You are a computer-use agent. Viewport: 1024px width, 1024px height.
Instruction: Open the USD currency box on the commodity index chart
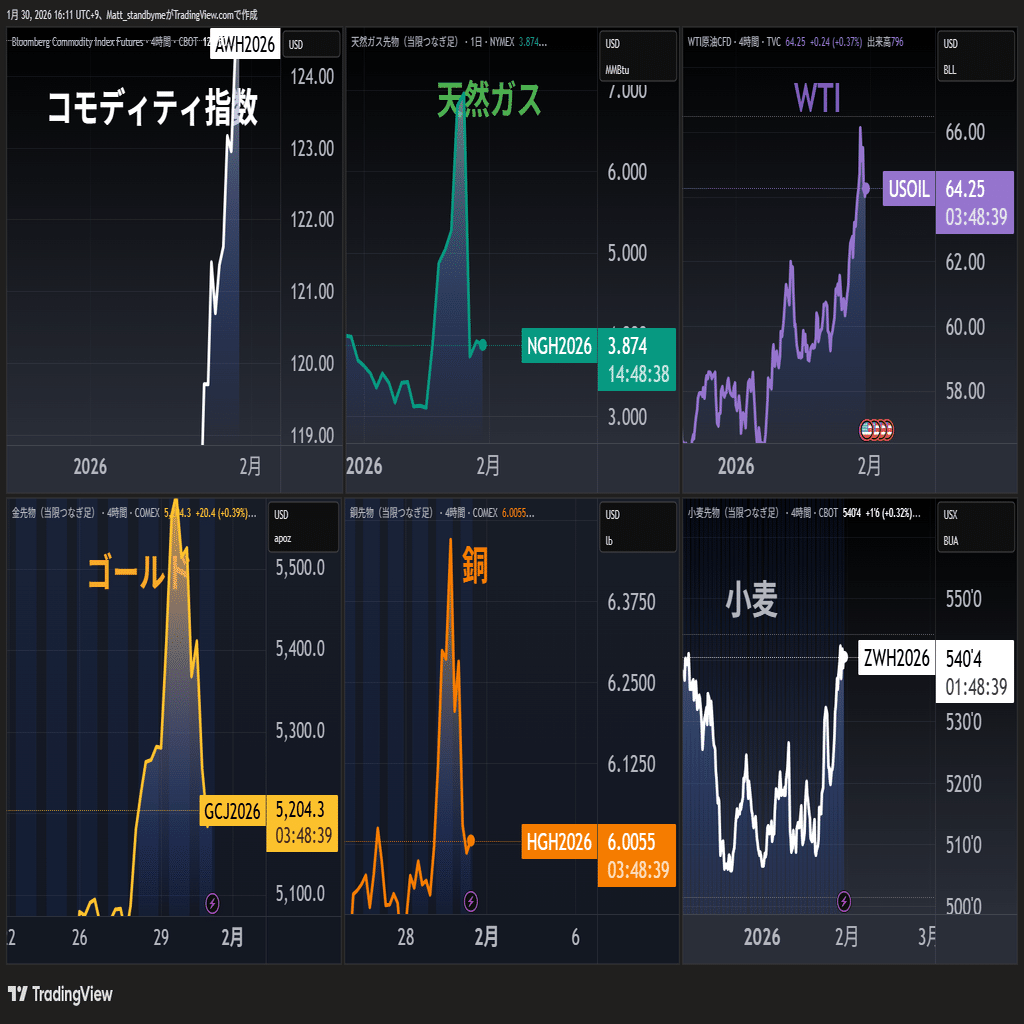(x=312, y=44)
